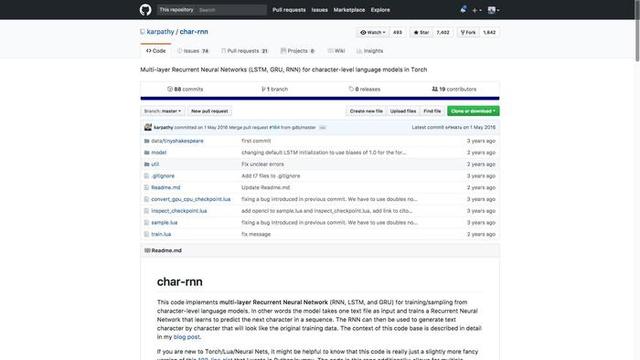
Task: Open the char-rnn repository name link
Action: (194, 32)
